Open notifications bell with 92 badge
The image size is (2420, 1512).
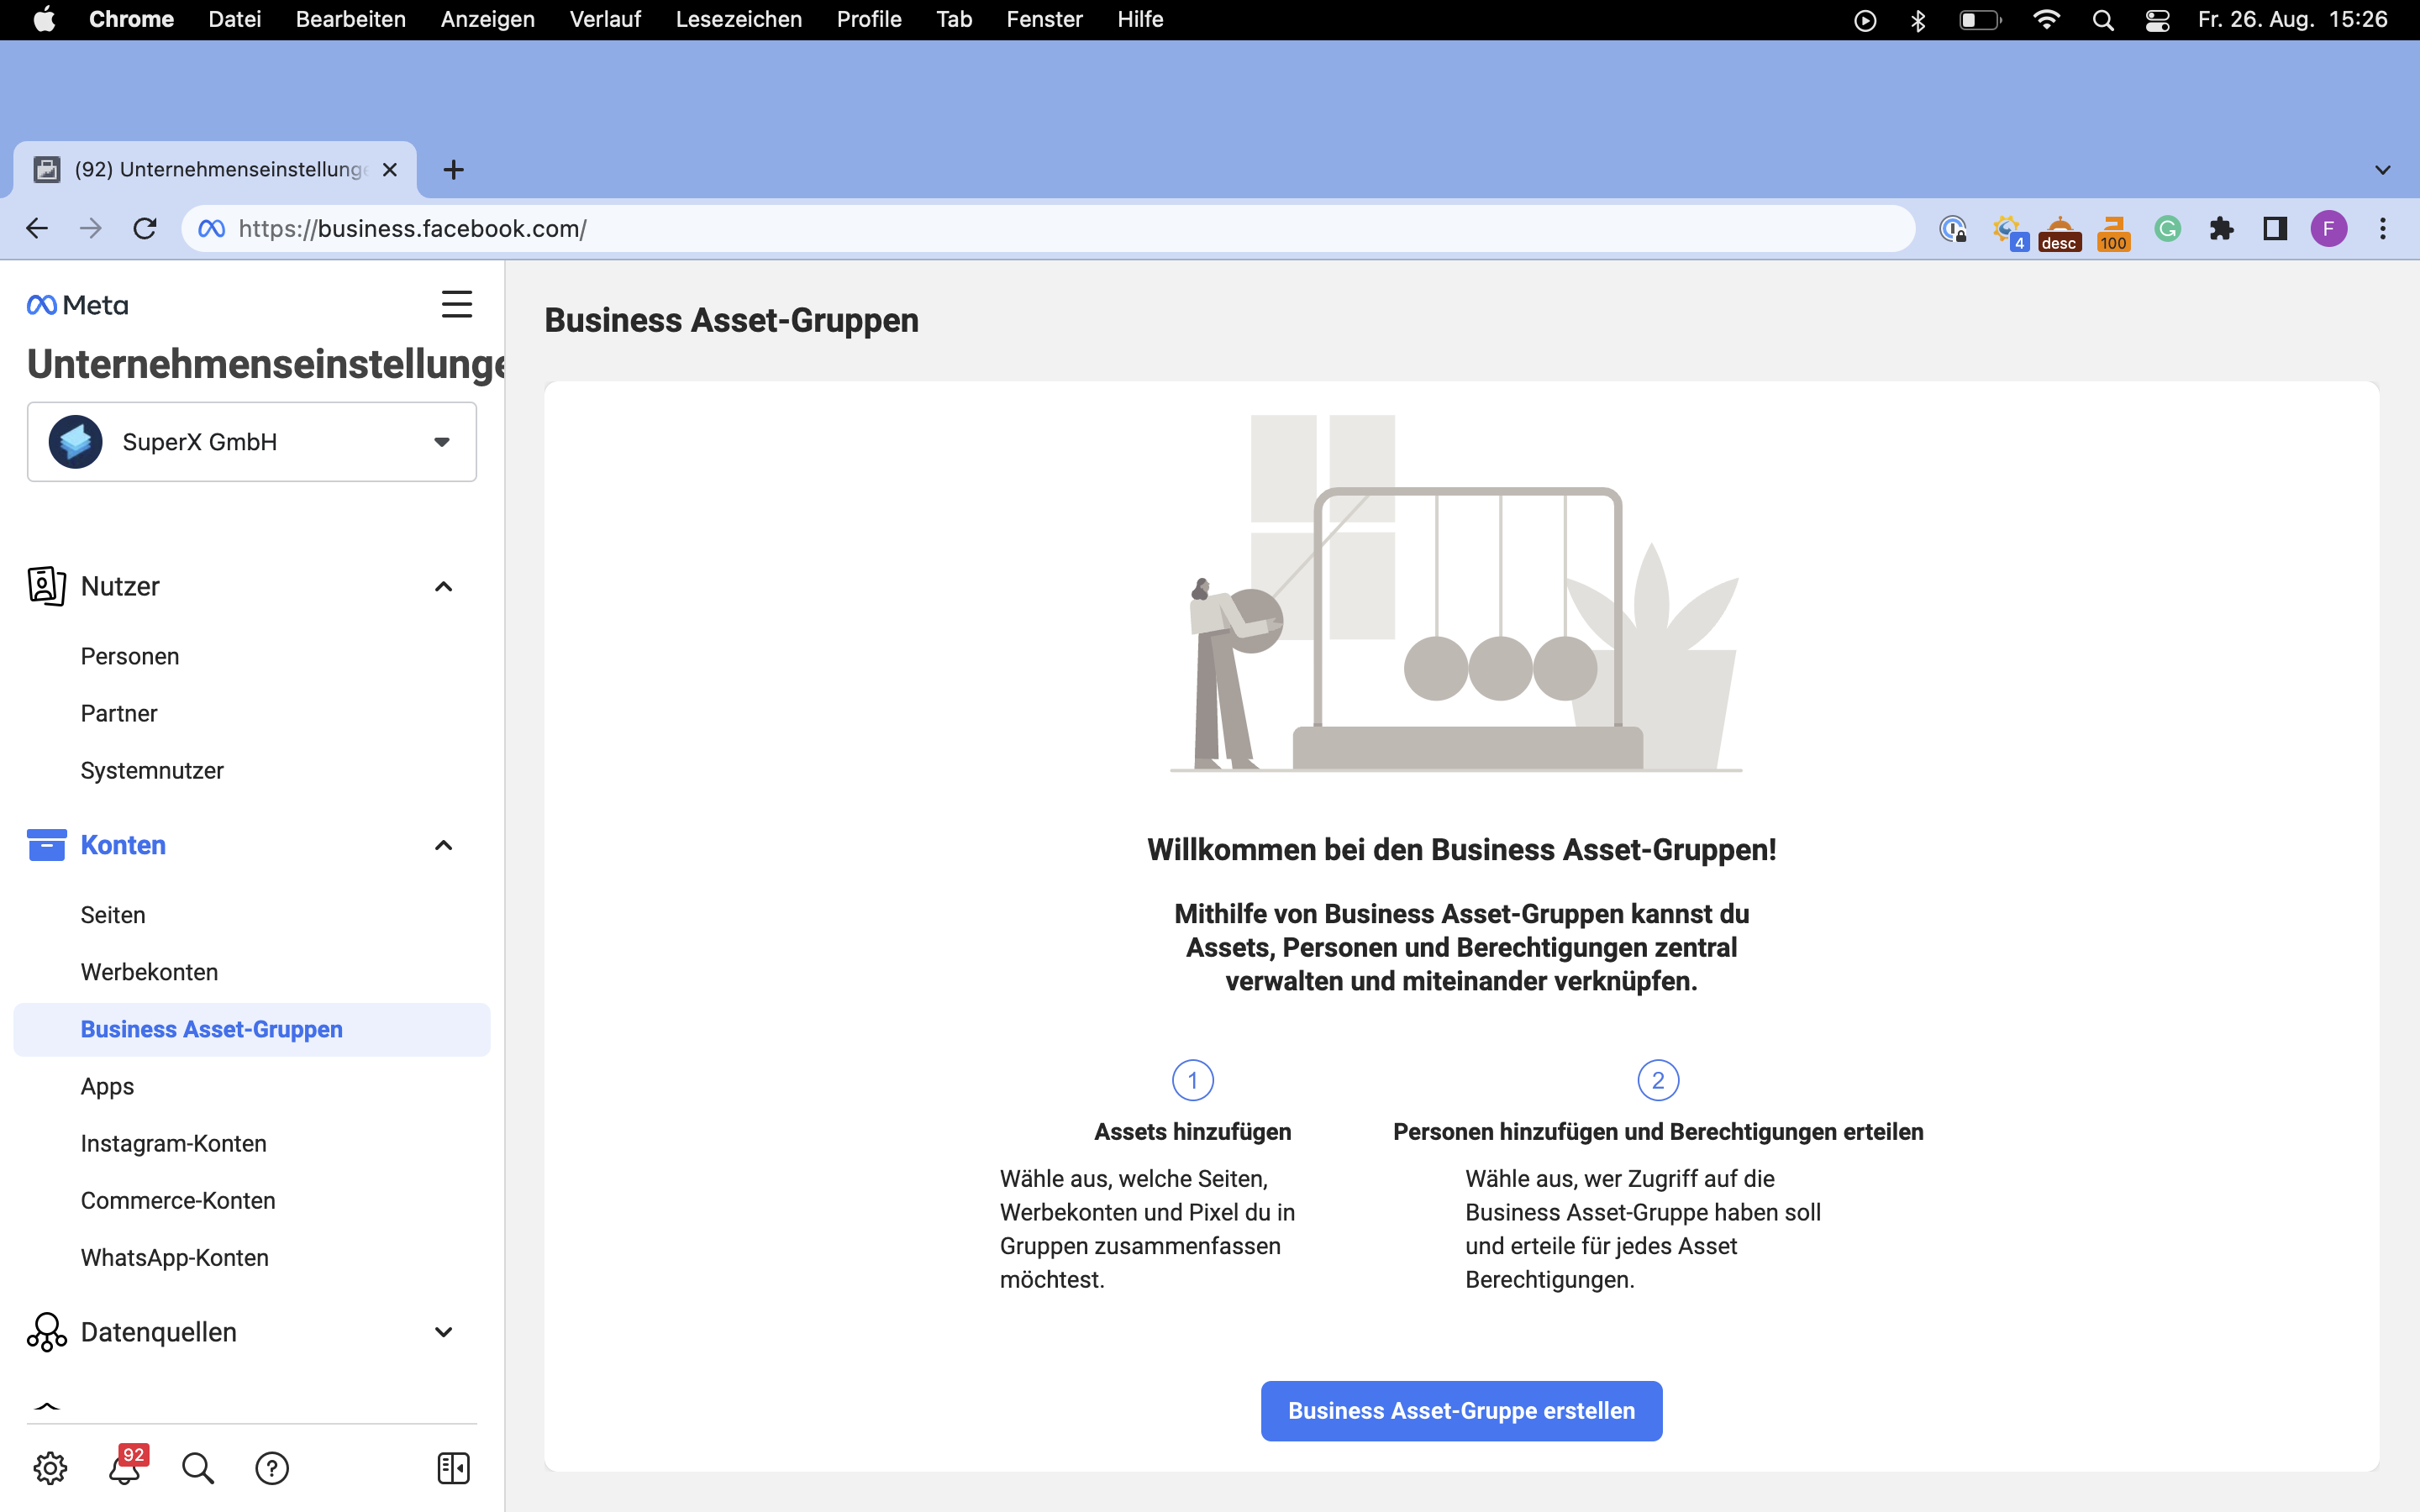point(125,1468)
